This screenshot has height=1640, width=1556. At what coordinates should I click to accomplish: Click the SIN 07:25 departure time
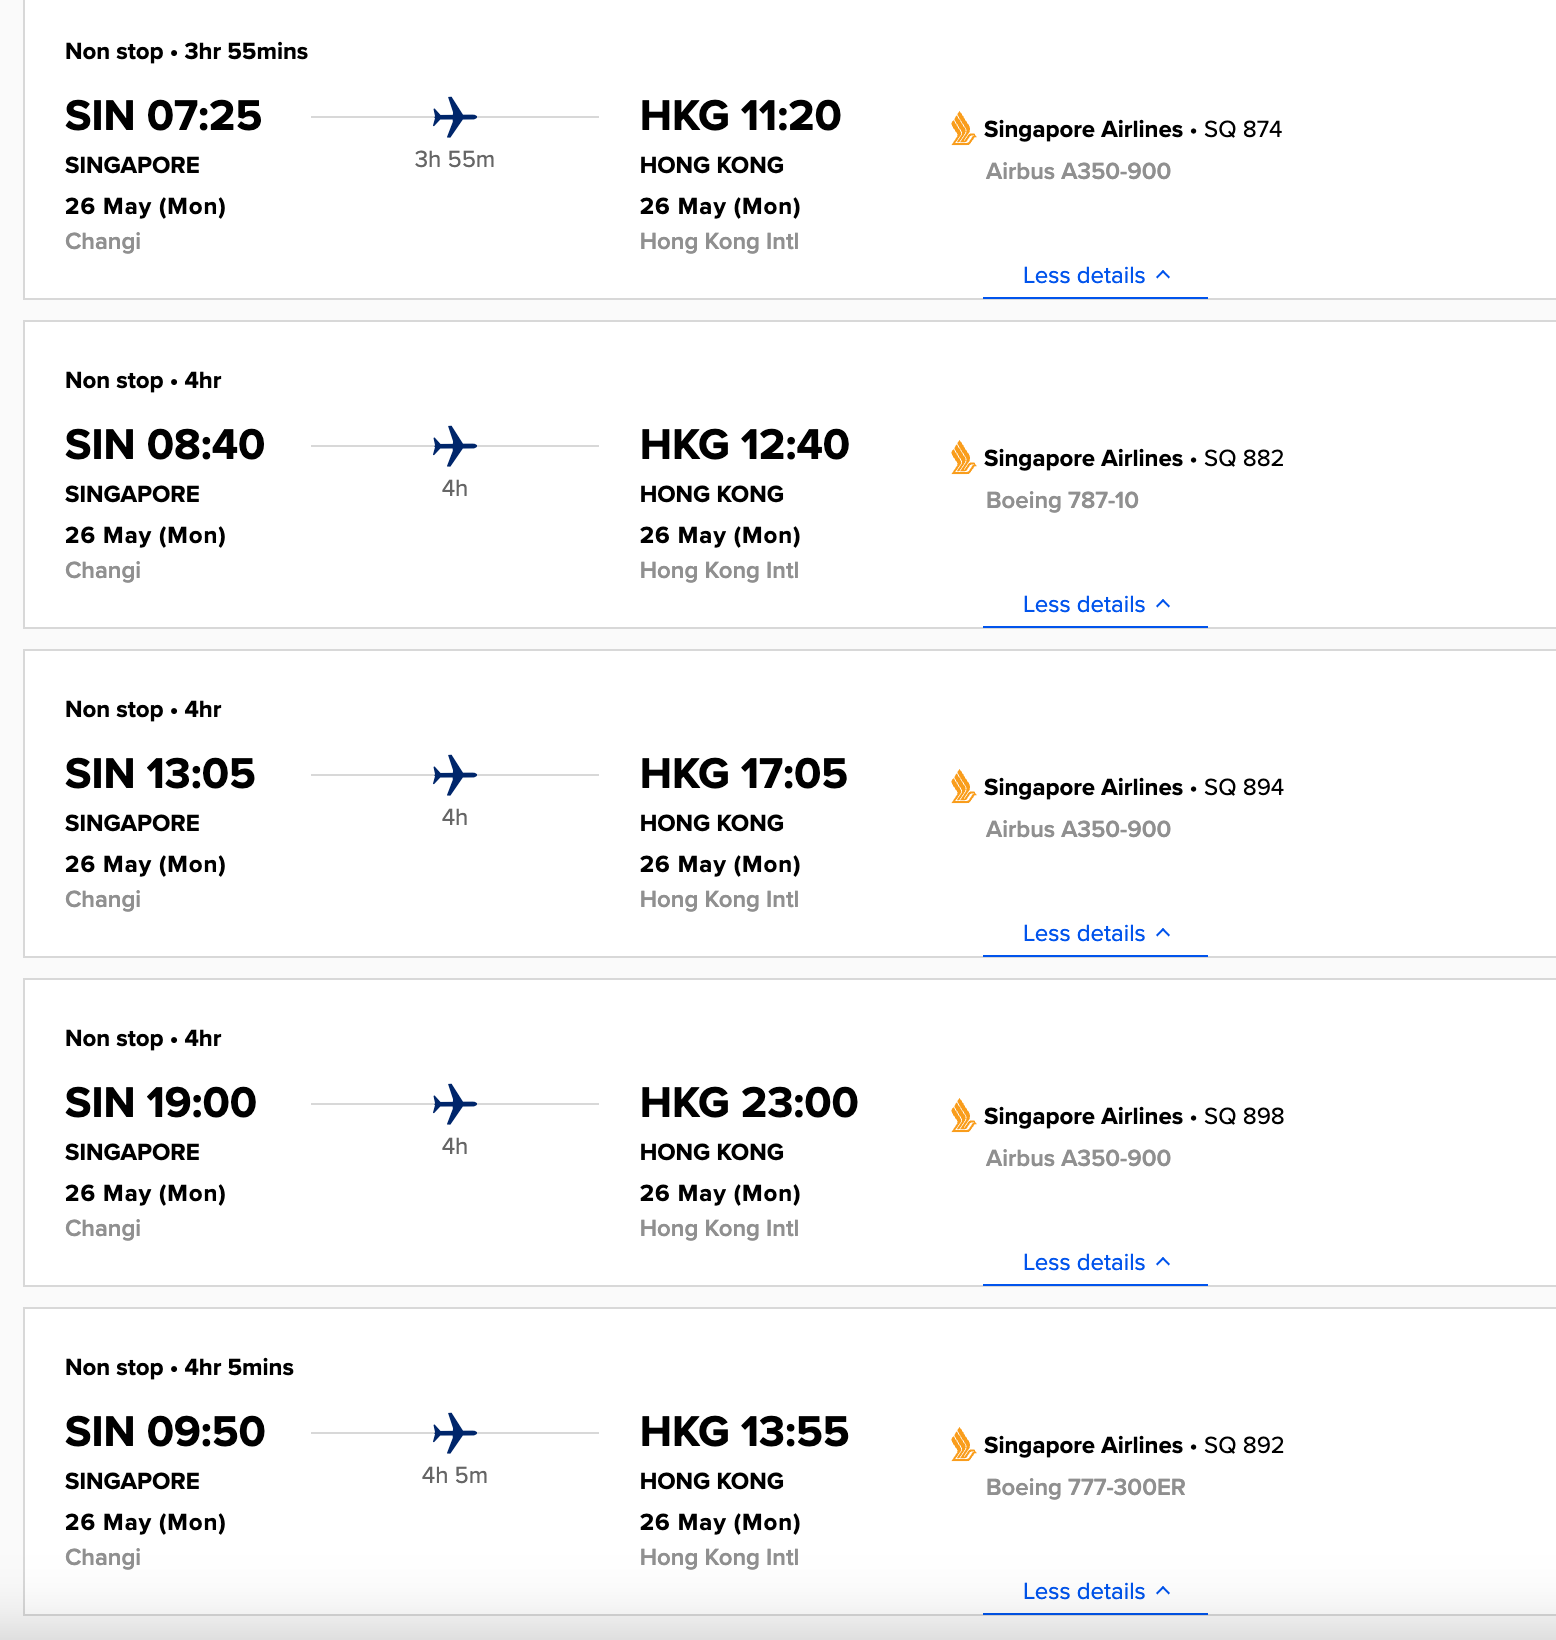(x=163, y=116)
